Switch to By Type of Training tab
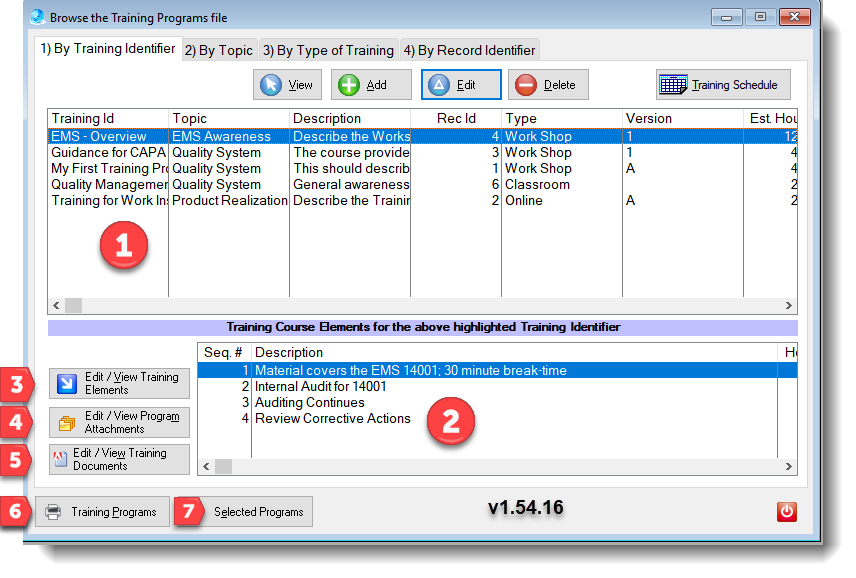The width and height of the screenshot is (856, 578). tap(328, 50)
